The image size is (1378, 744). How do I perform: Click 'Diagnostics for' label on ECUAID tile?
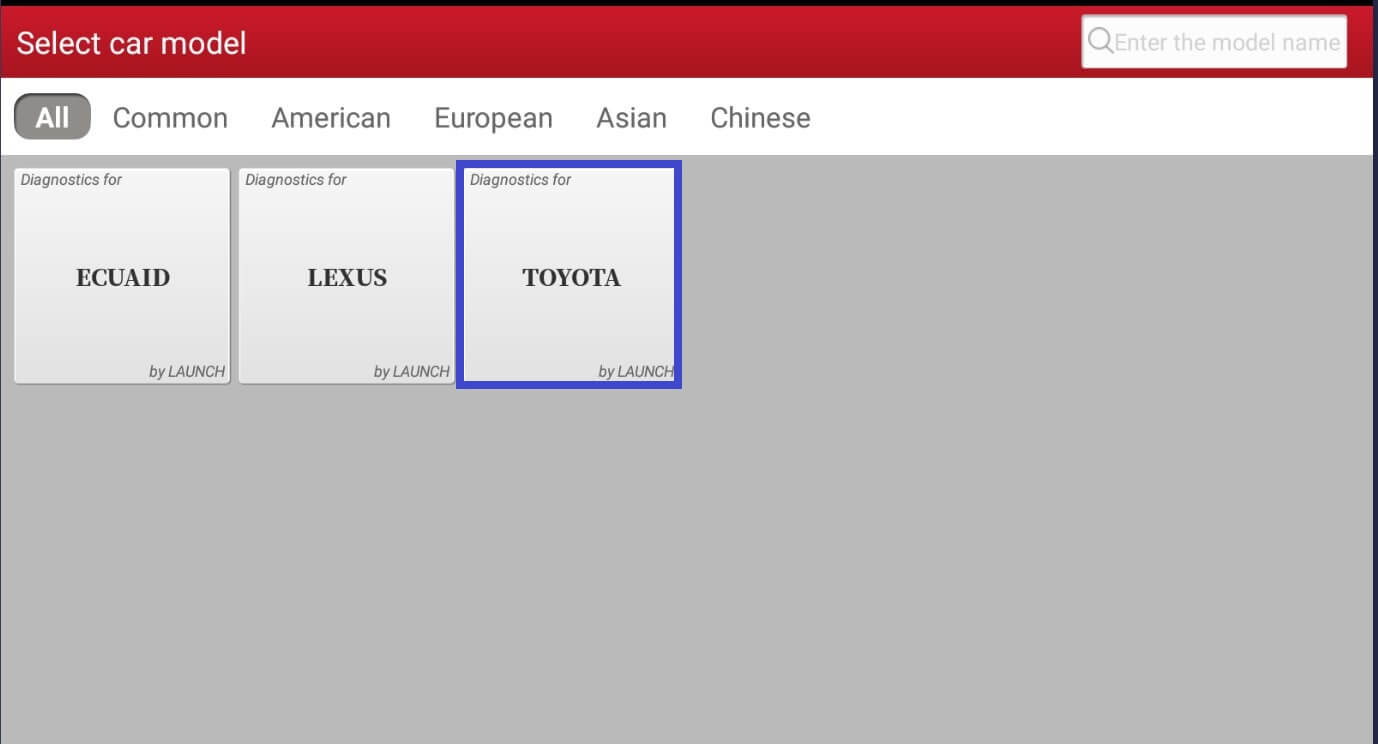pyautogui.click(x=71, y=180)
